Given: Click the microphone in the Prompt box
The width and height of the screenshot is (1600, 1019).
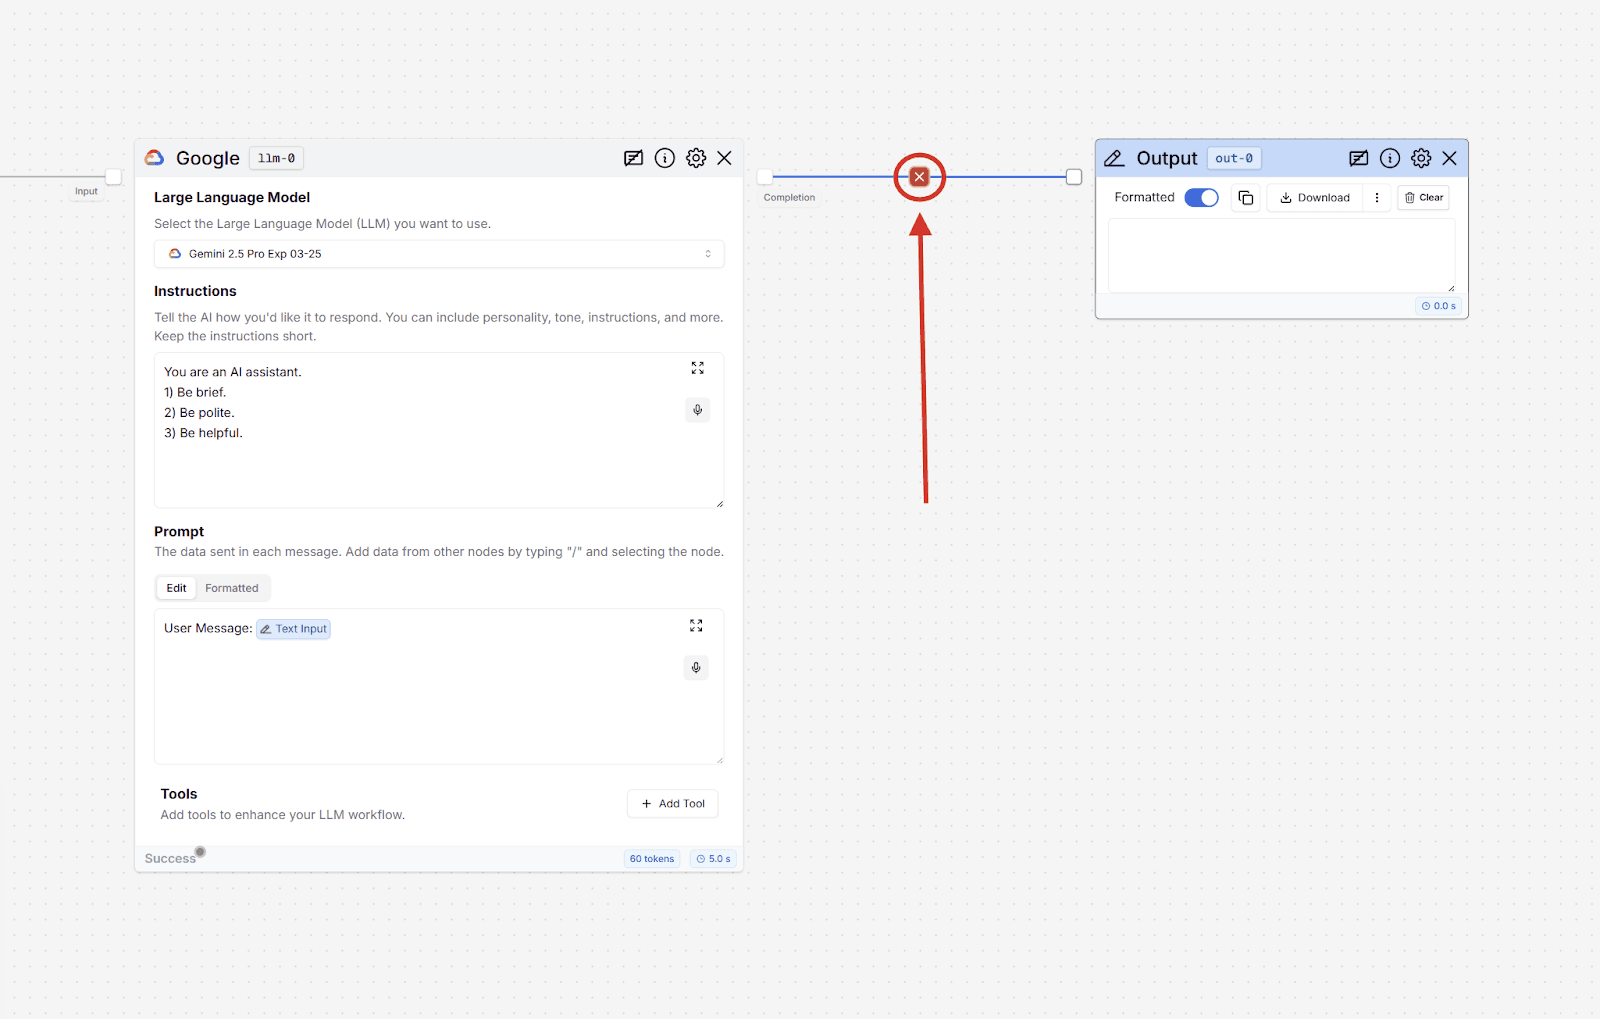Looking at the screenshot, I should tap(696, 668).
